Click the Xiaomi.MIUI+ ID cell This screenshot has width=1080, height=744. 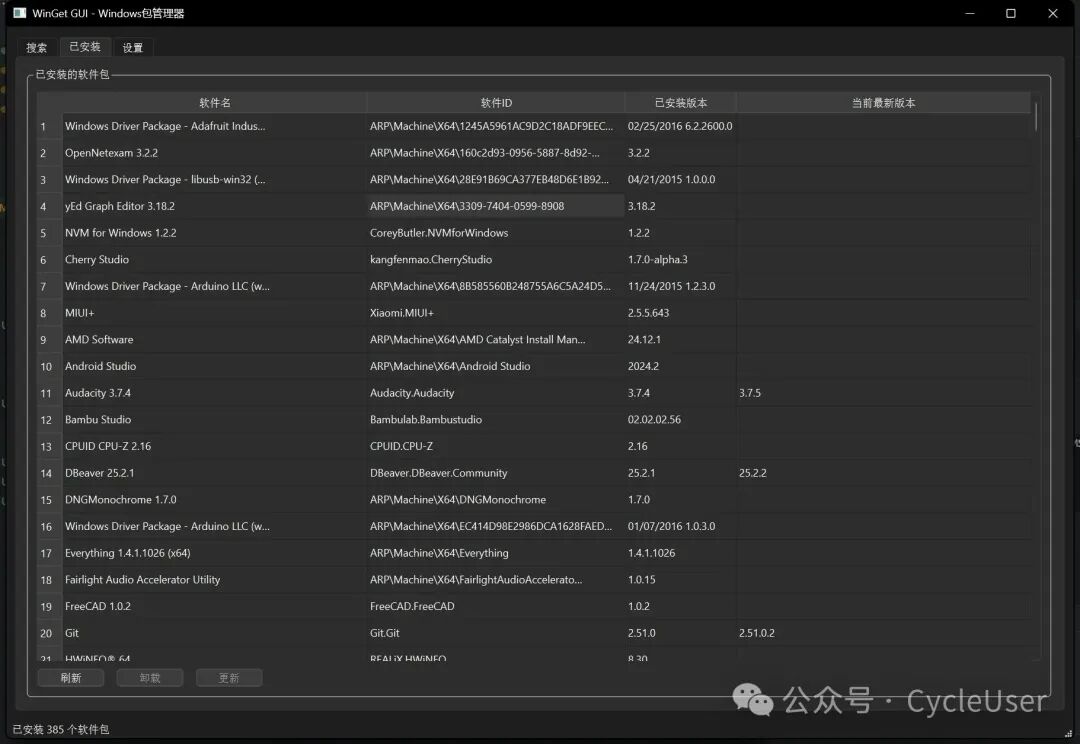tap(496, 313)
